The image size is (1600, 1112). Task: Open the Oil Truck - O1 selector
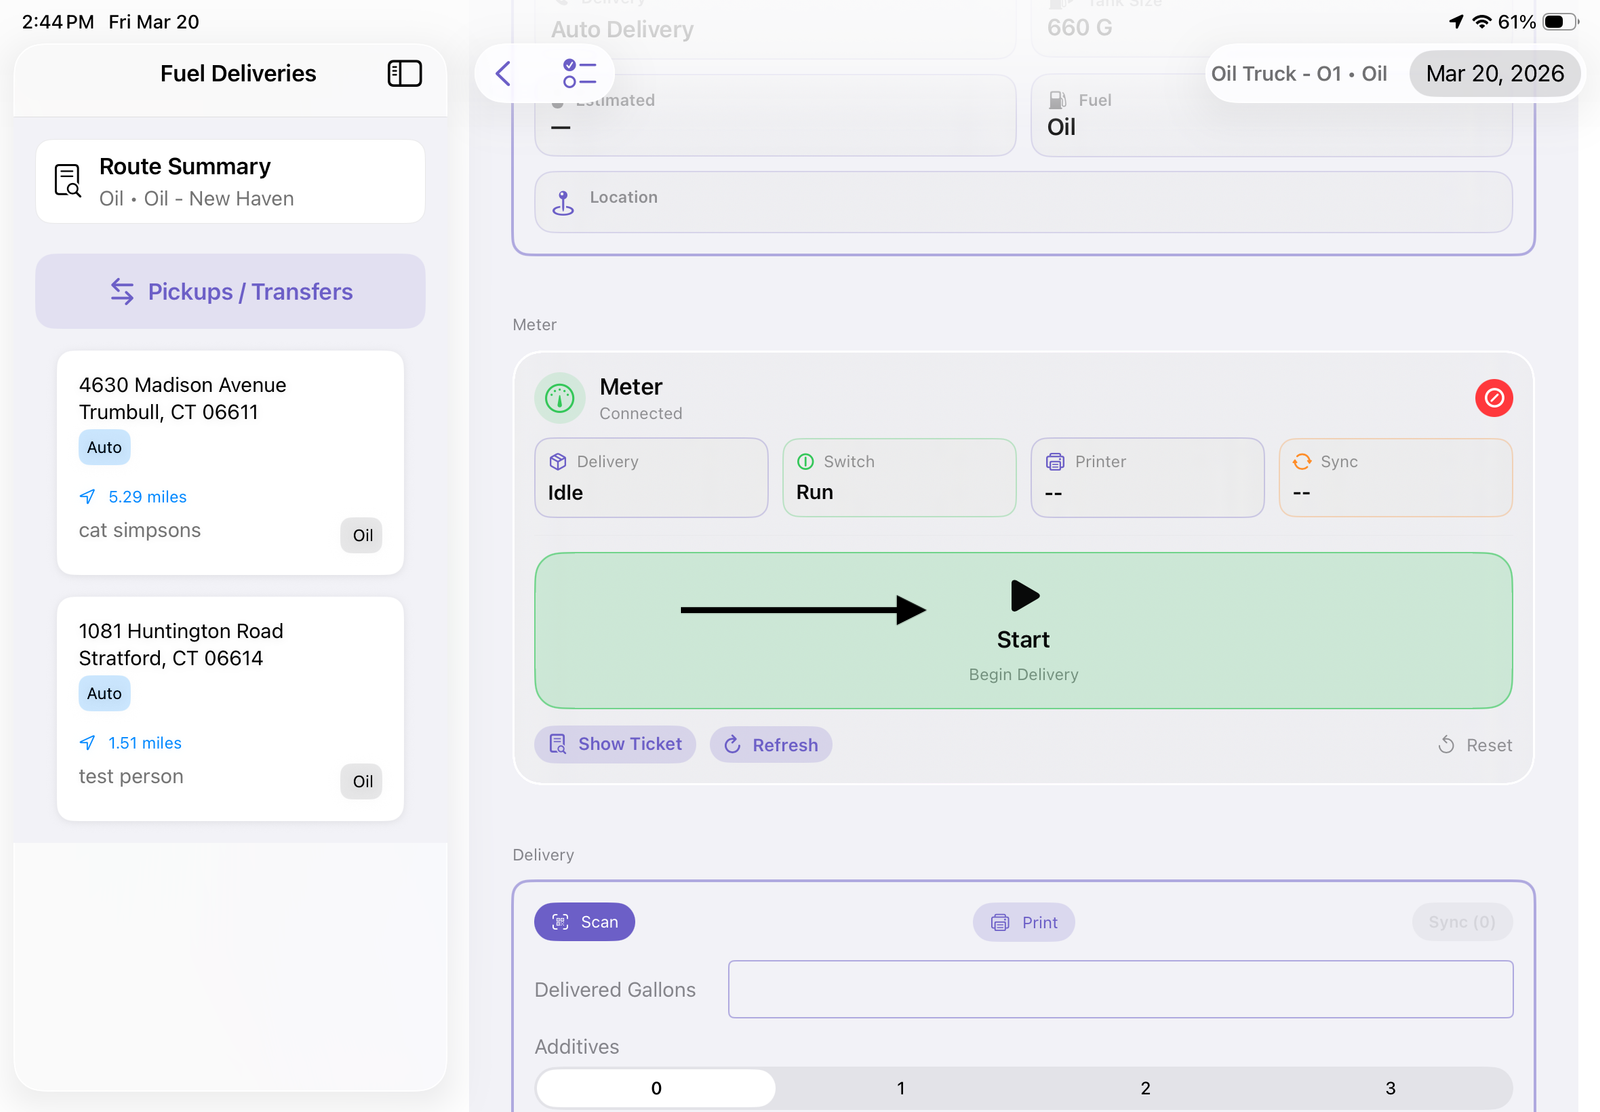tap(1299, 74)
